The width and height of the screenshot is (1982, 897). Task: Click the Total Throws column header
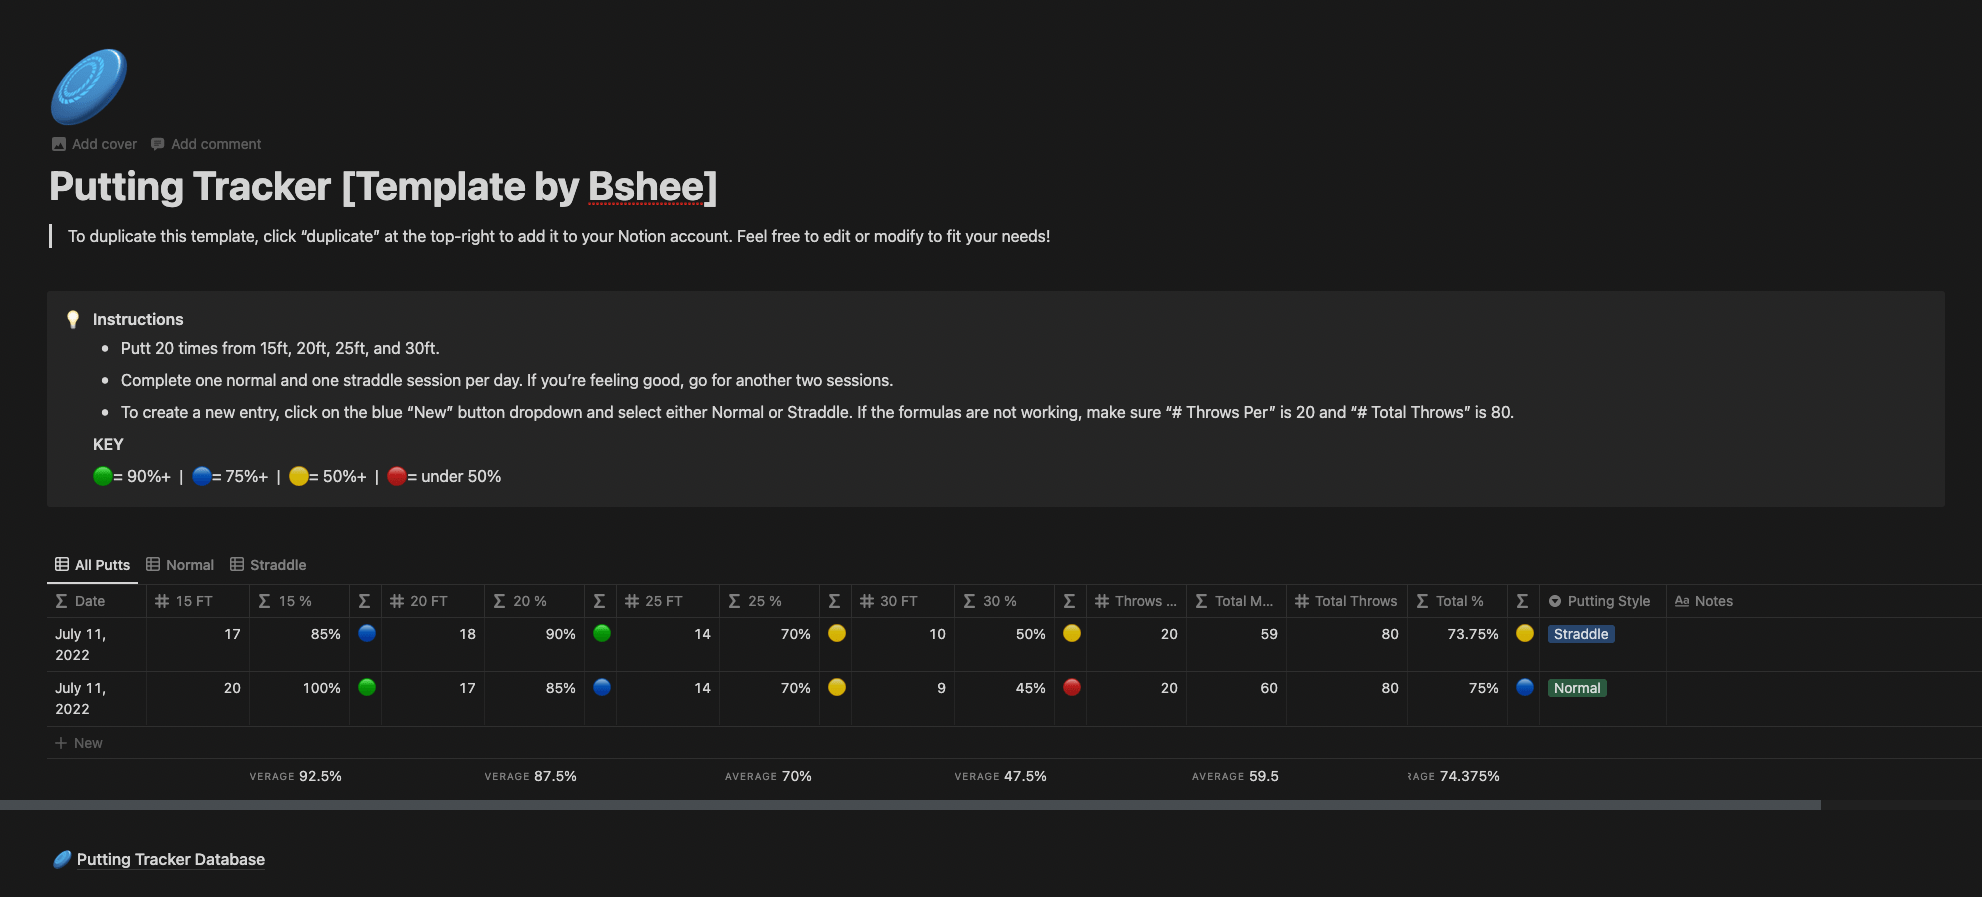click(x=1346, y=601)
